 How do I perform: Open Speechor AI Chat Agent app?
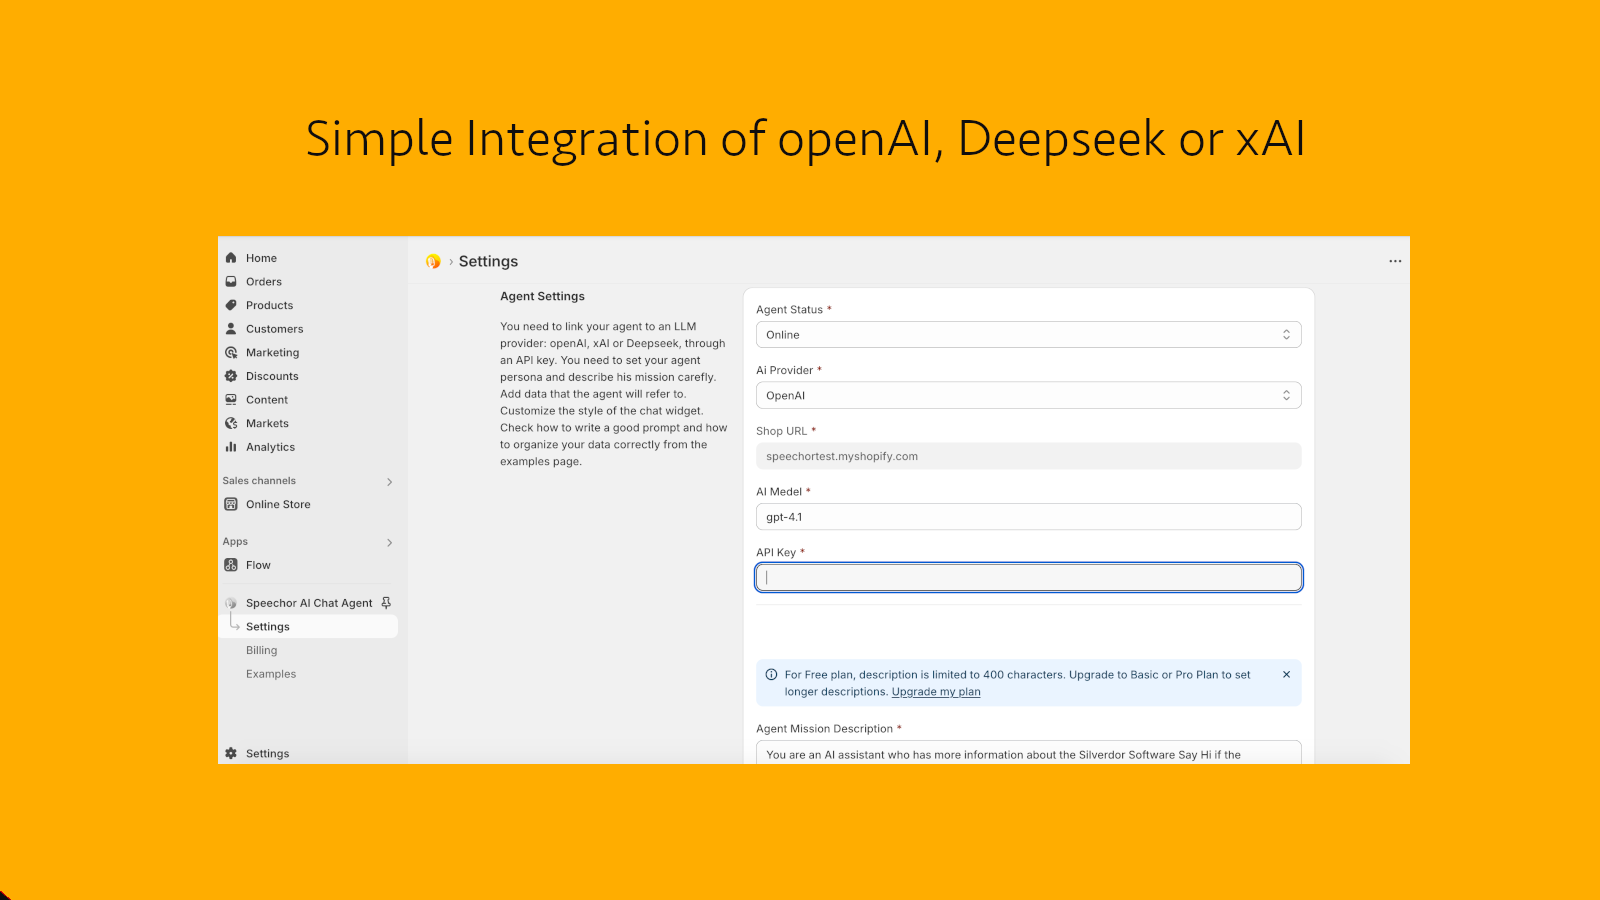tap(309, 603)
